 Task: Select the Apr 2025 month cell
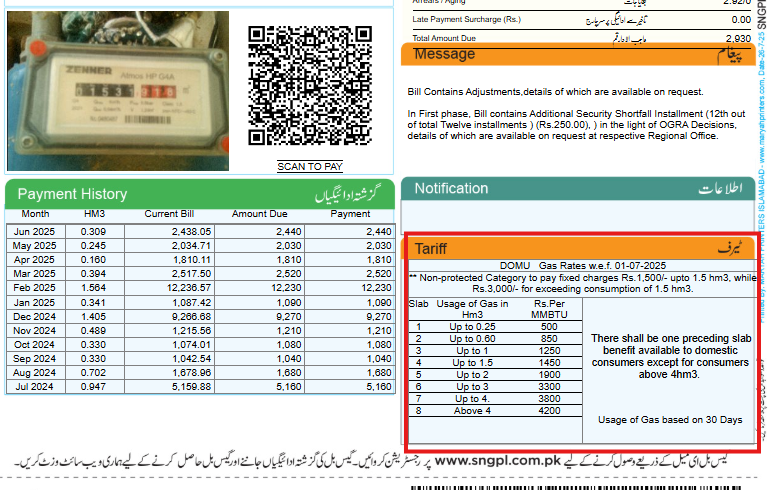click(x=35, y=260)
